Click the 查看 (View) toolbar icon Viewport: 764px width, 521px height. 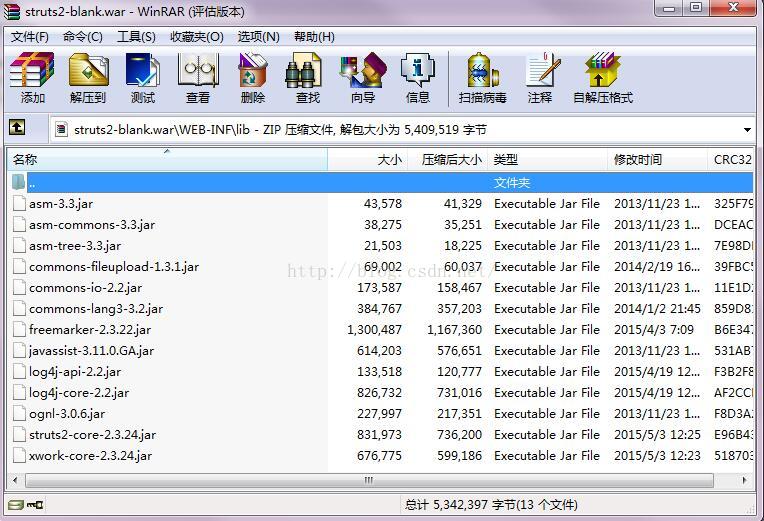click(198, 70)
